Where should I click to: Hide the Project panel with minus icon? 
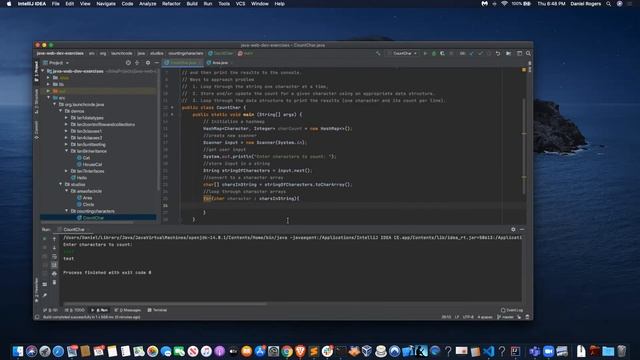coord(156,63)
